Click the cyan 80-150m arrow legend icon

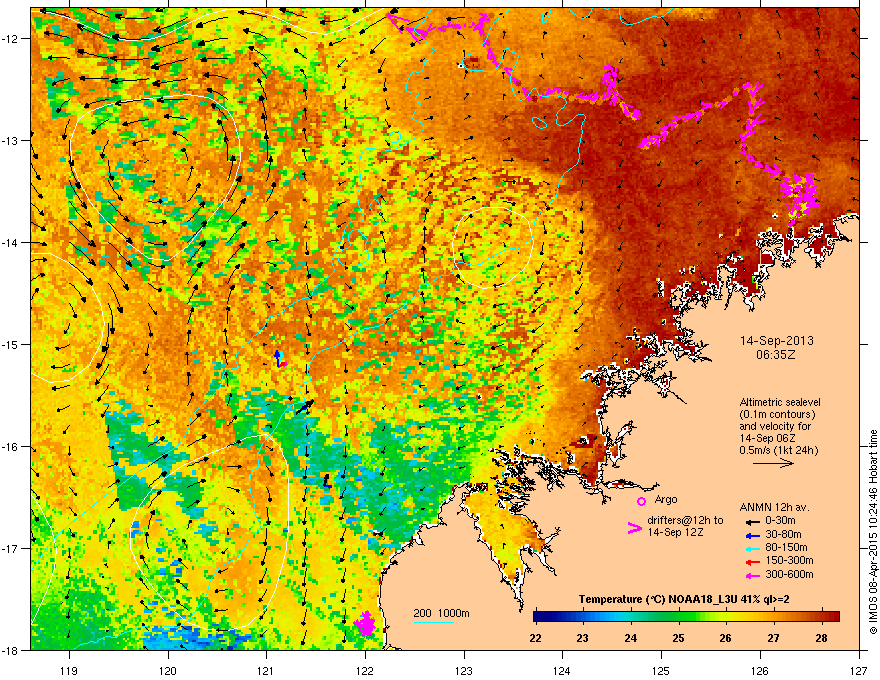[751, 548]
